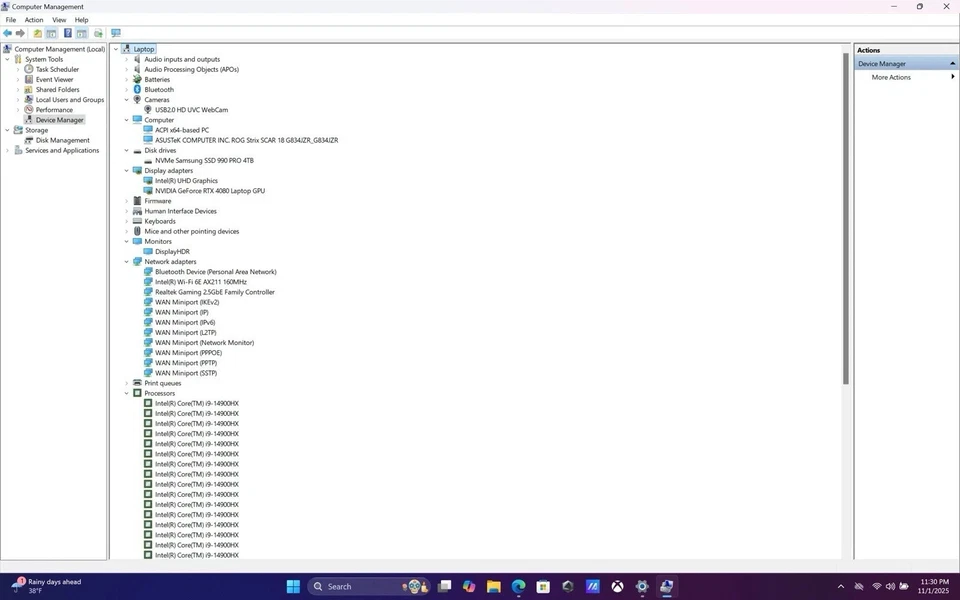
Task: Expand the Human Interface Devices category
Action: coord(127,211)
